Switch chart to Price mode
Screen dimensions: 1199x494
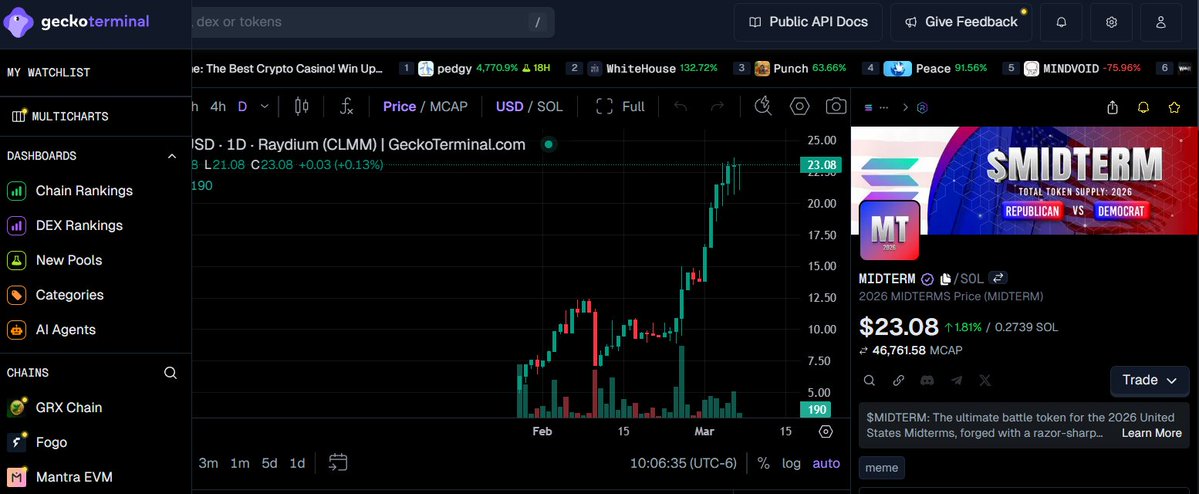399,106
